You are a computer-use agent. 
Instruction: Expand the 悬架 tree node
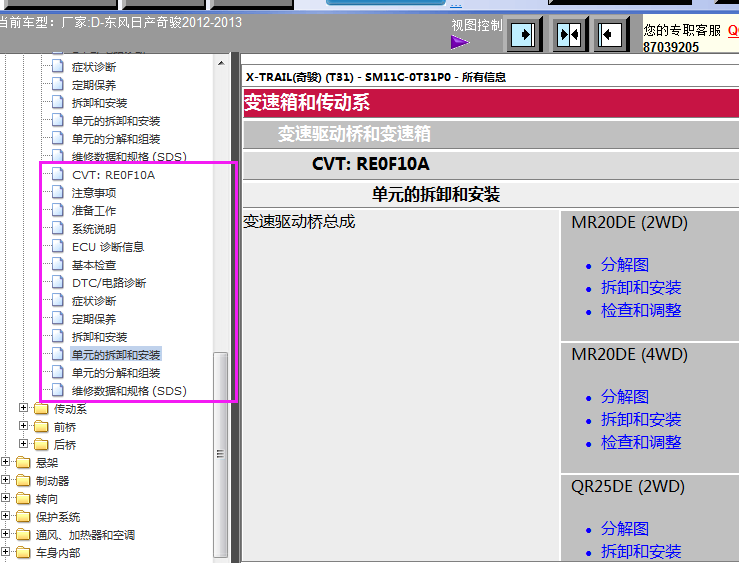pyautogui.click(x=5, y=462)
